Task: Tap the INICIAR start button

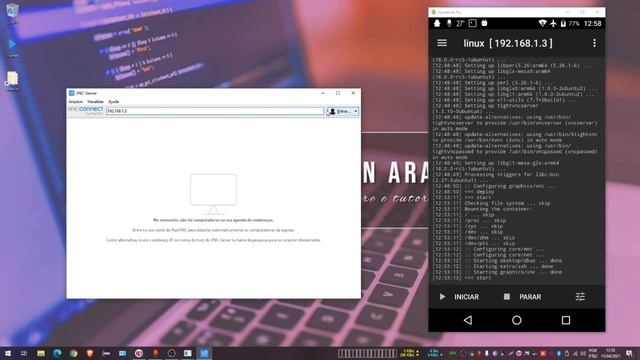Action: click(x=459, y=297)
